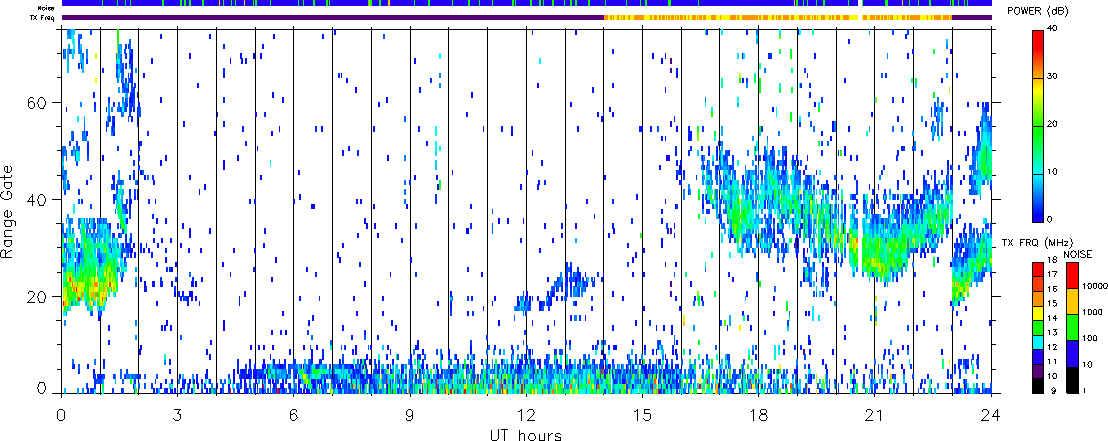Screen dimensions: 1108x441
Task: Click the TX Freq time-series strip above the plot
Action: click(x=526, y=17)
